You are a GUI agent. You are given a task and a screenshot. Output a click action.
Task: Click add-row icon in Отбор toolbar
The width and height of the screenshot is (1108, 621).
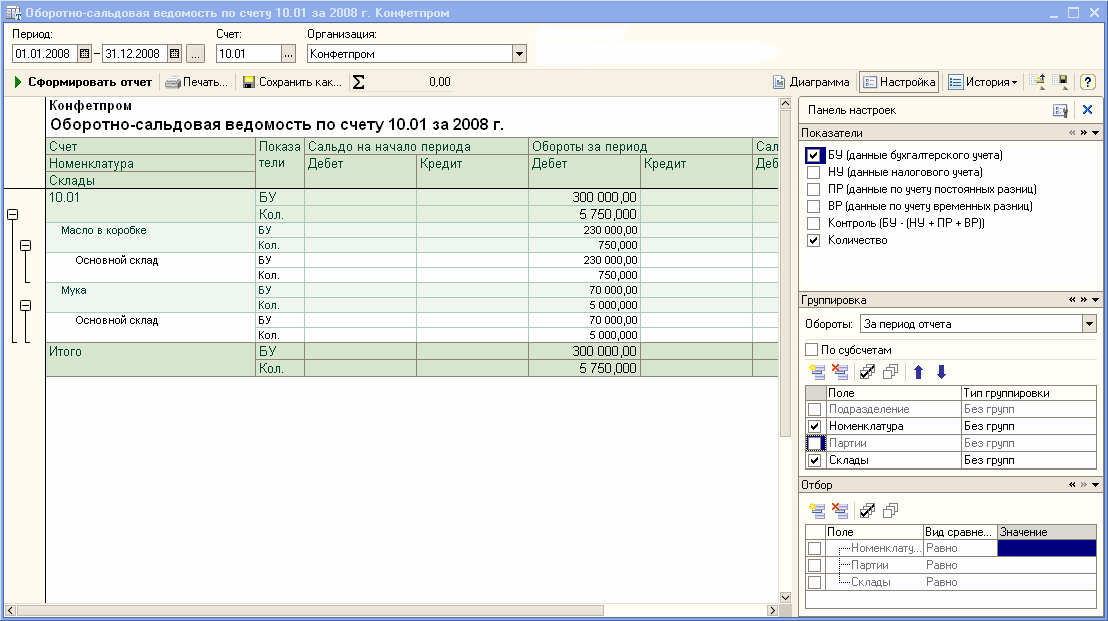(x=818, y=511)
